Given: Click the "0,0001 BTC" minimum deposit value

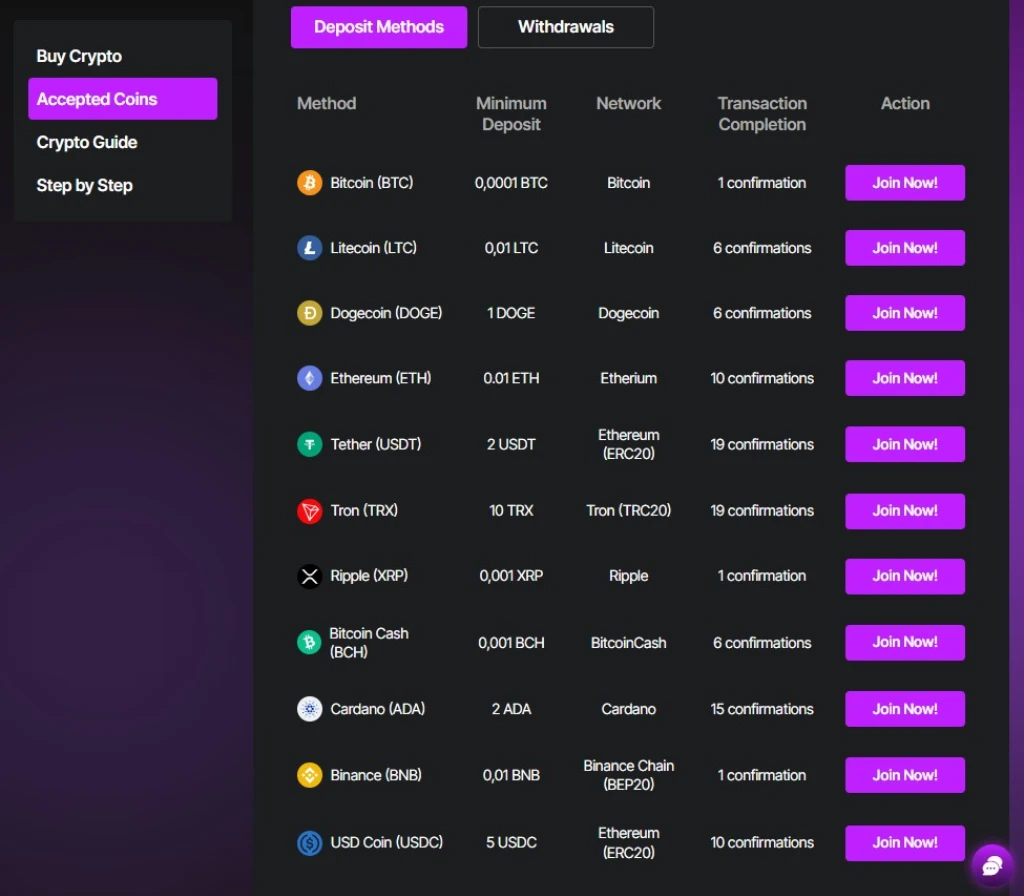Looking at the screenshot, I should (511, 183).
